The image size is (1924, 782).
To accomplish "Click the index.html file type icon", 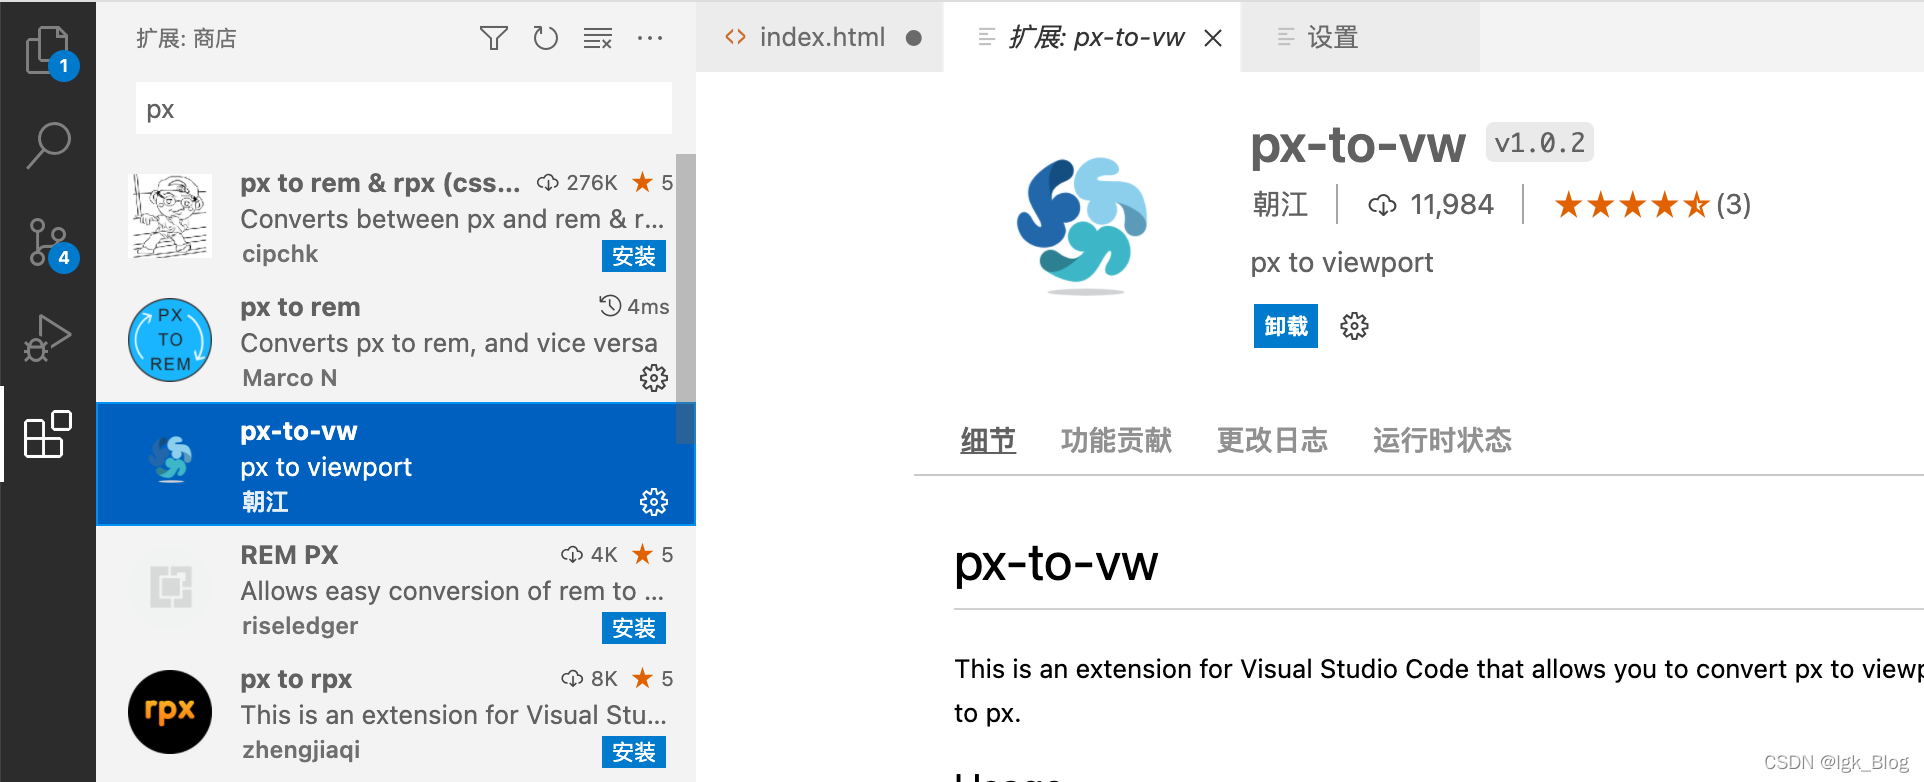I will [736, 37].
